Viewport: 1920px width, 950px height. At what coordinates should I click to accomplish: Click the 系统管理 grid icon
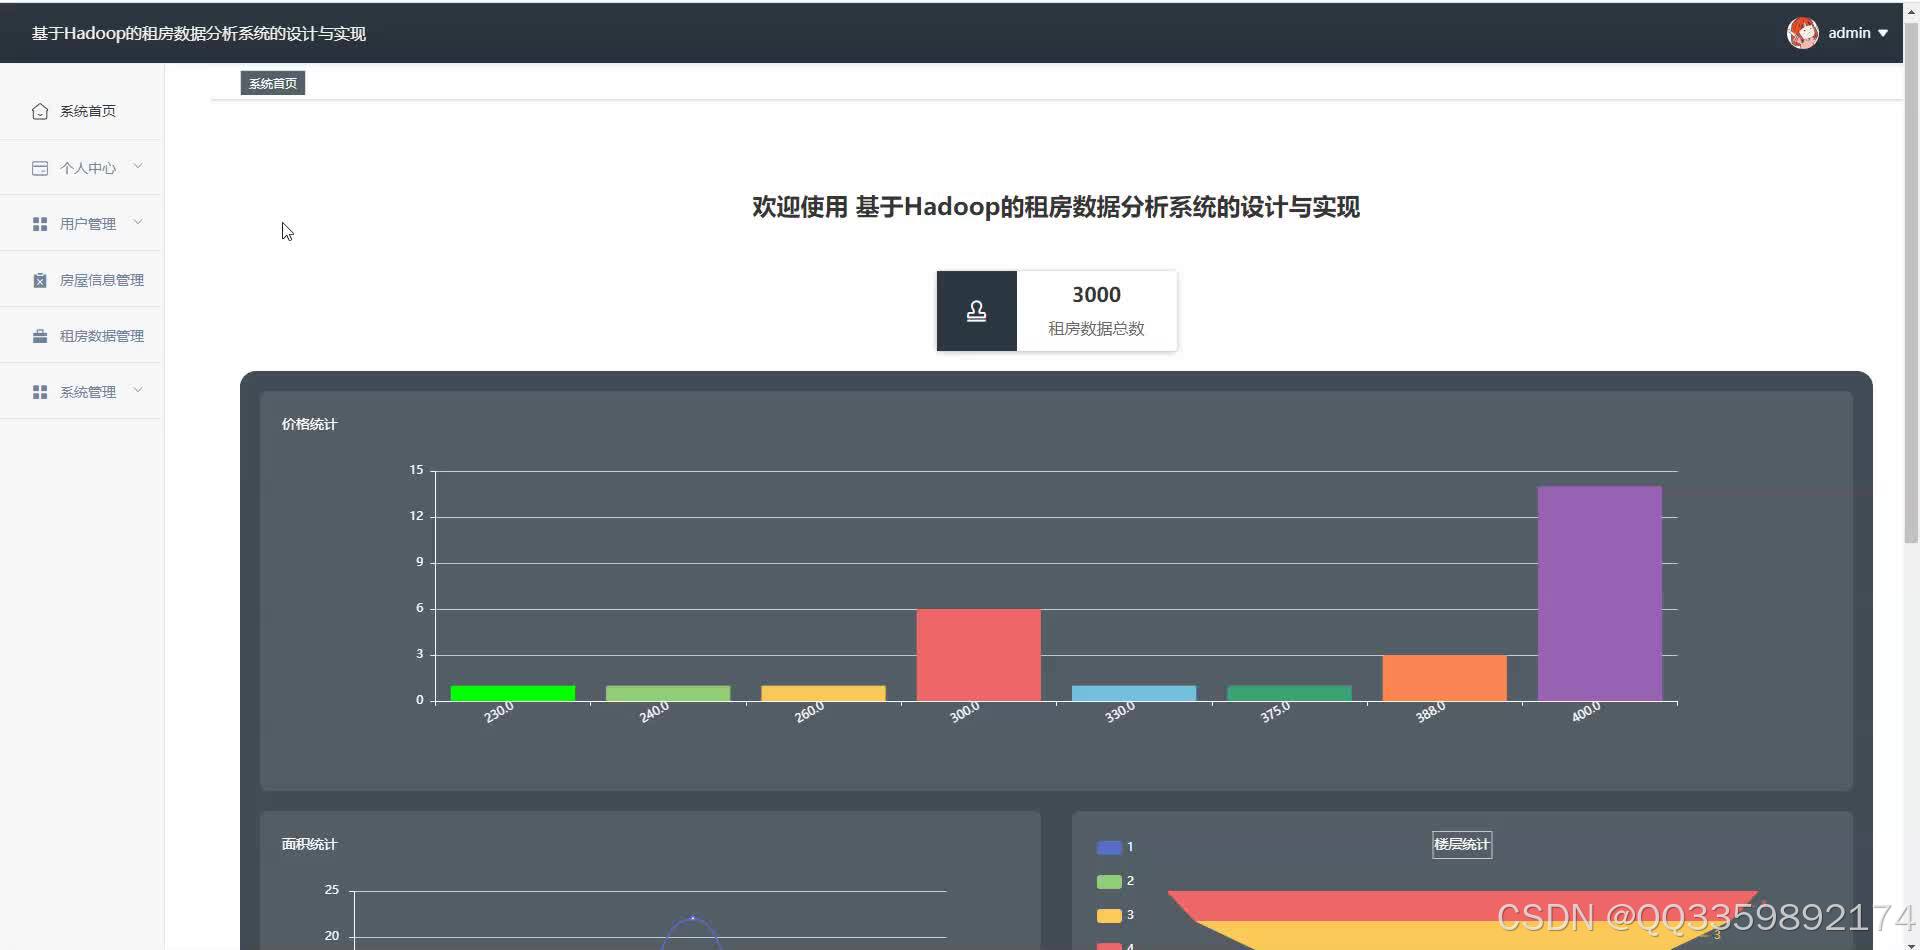tap(40, 392)
